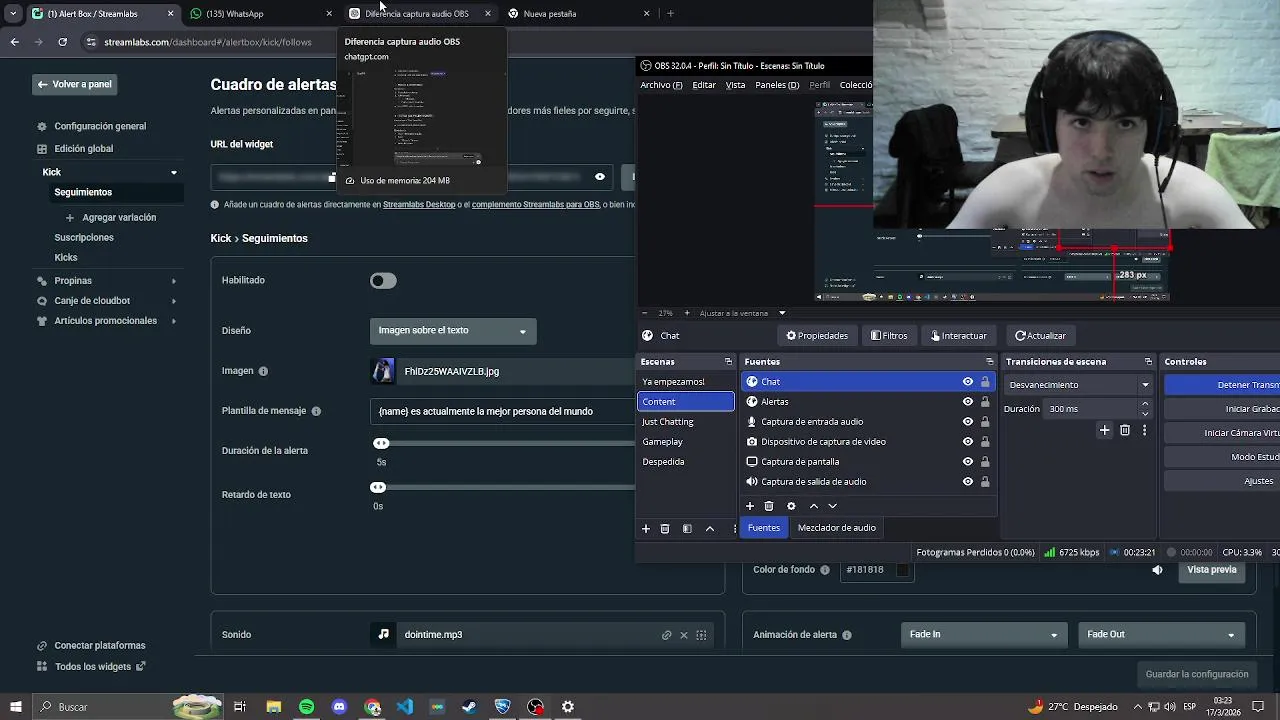Toggle the Habilitado switch

pos(383,281)
